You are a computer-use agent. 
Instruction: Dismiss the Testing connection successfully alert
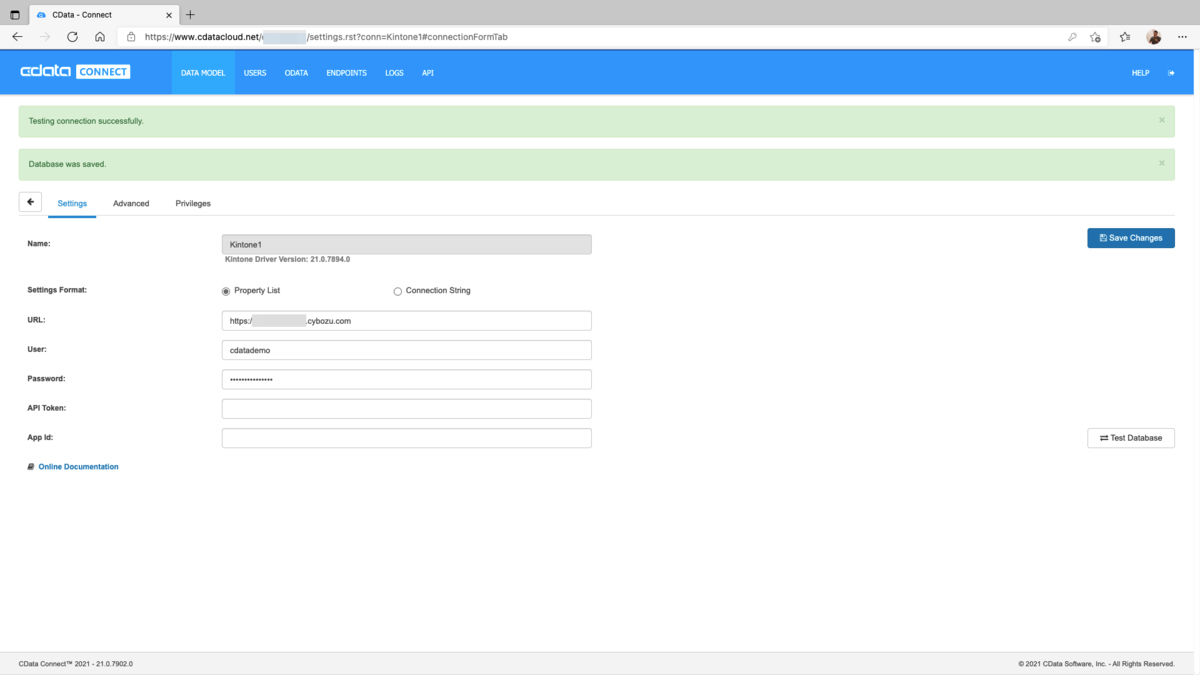[x=1162, y=120]
